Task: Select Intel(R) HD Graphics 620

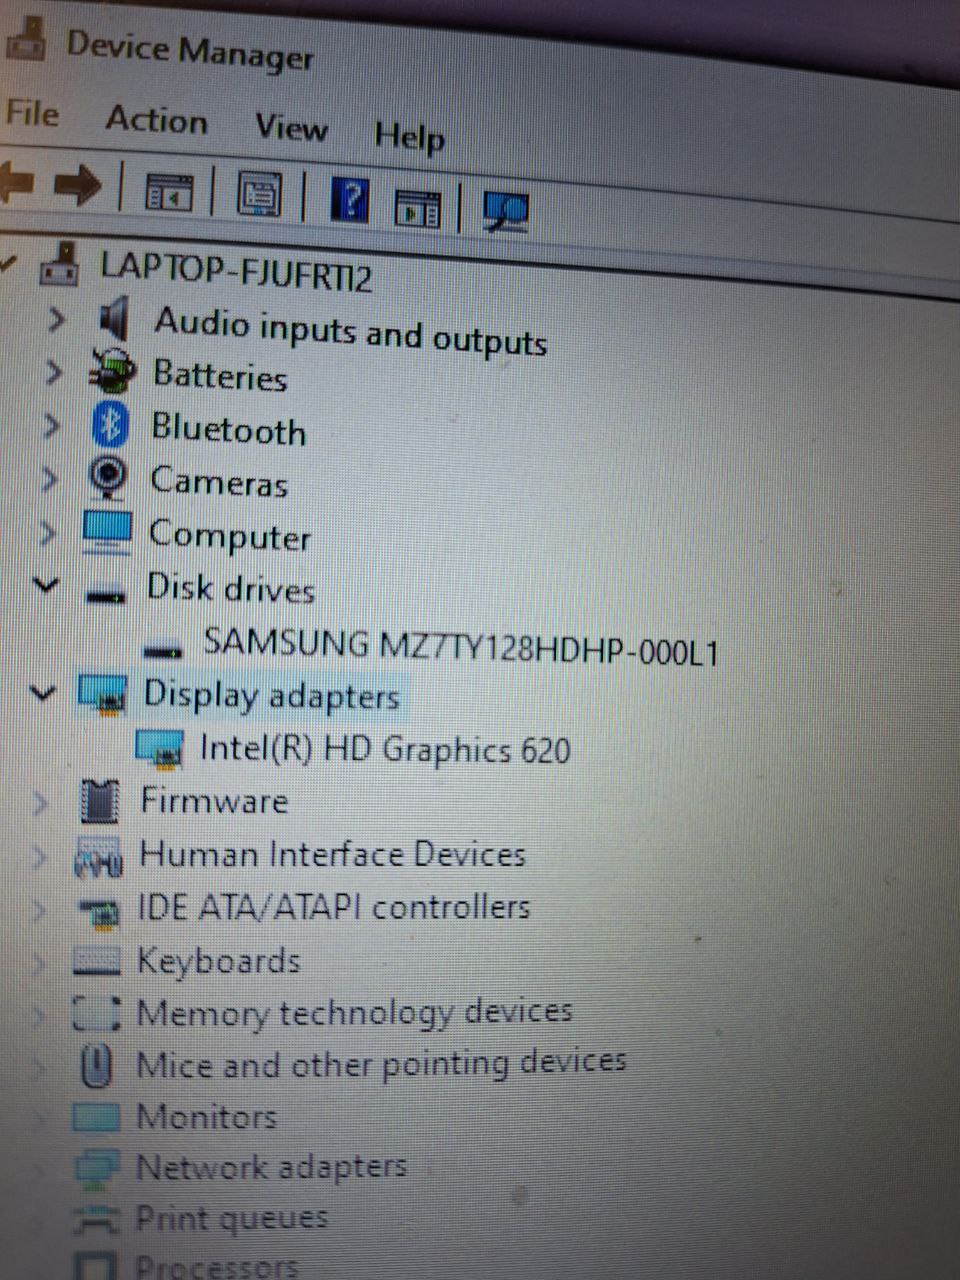Action: pos(385,749)
